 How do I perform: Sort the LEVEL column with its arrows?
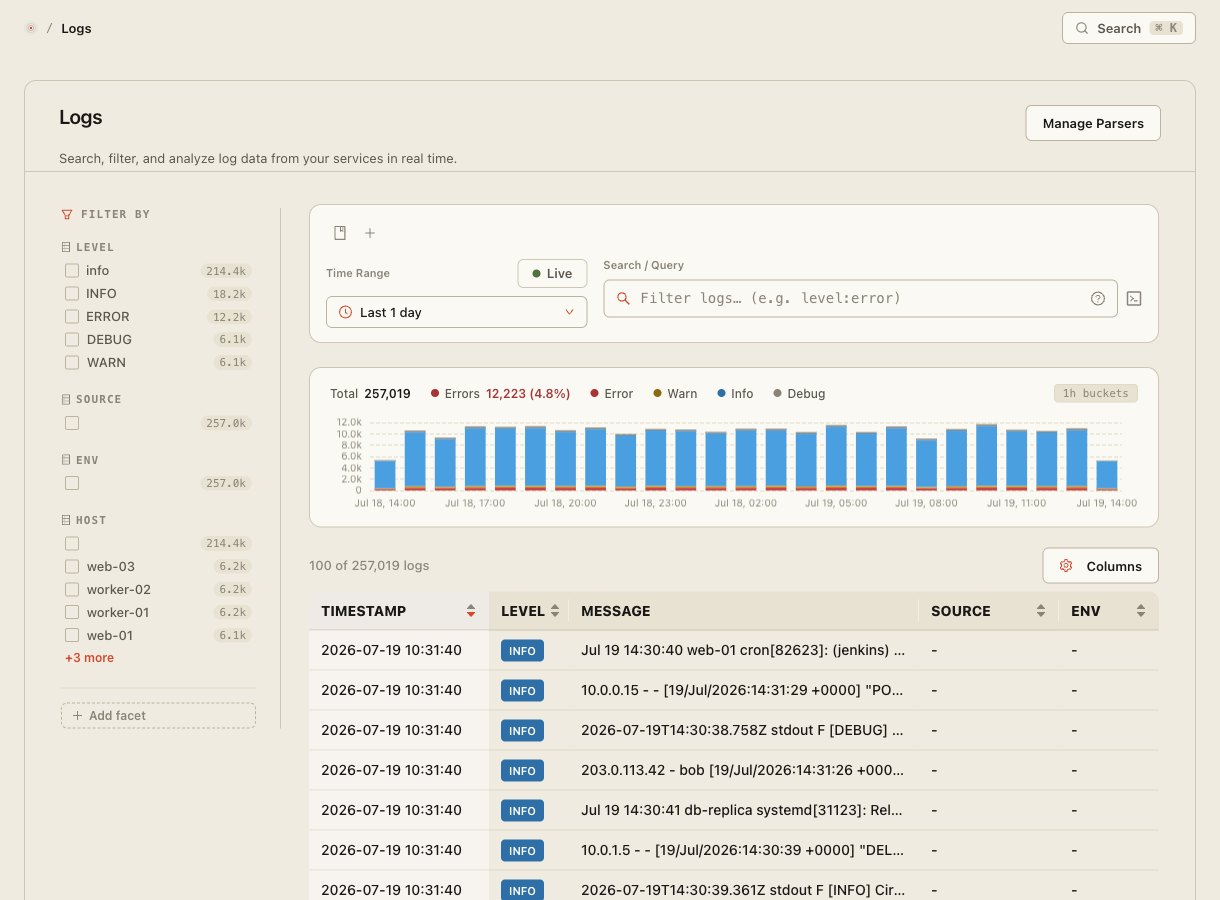point(555,611)
